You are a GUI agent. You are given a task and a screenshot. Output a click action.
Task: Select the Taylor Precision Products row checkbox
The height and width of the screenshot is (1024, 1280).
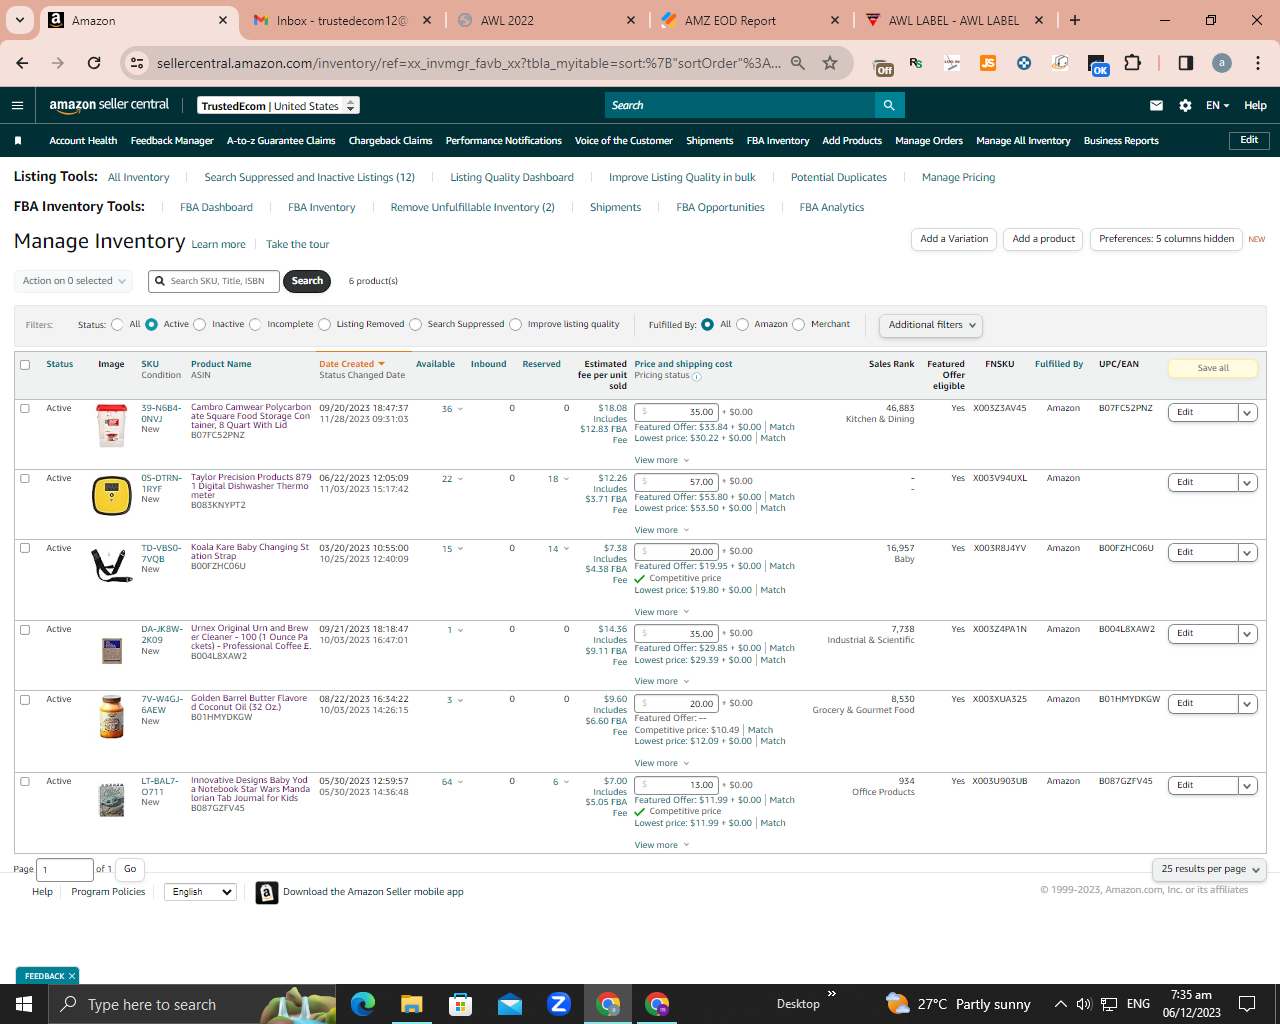point(25,479)
